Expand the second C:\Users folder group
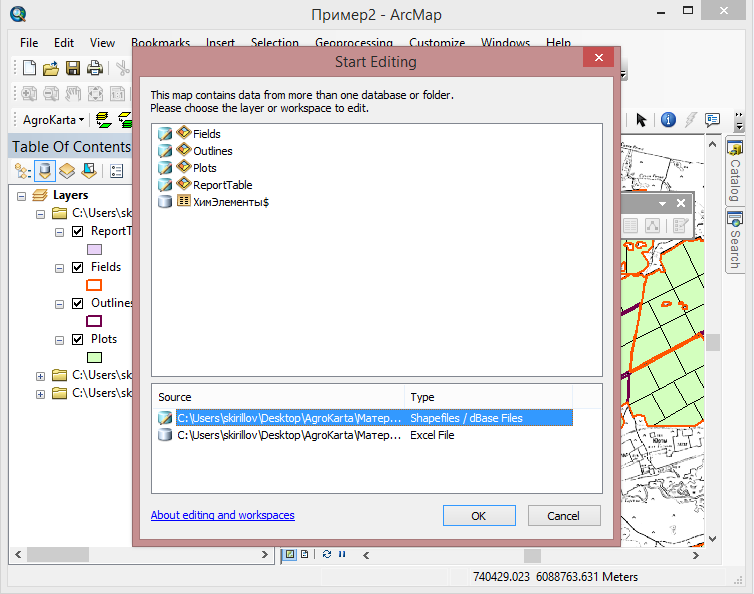The height and width of the screenshot is (594, 754). [40, 376]
